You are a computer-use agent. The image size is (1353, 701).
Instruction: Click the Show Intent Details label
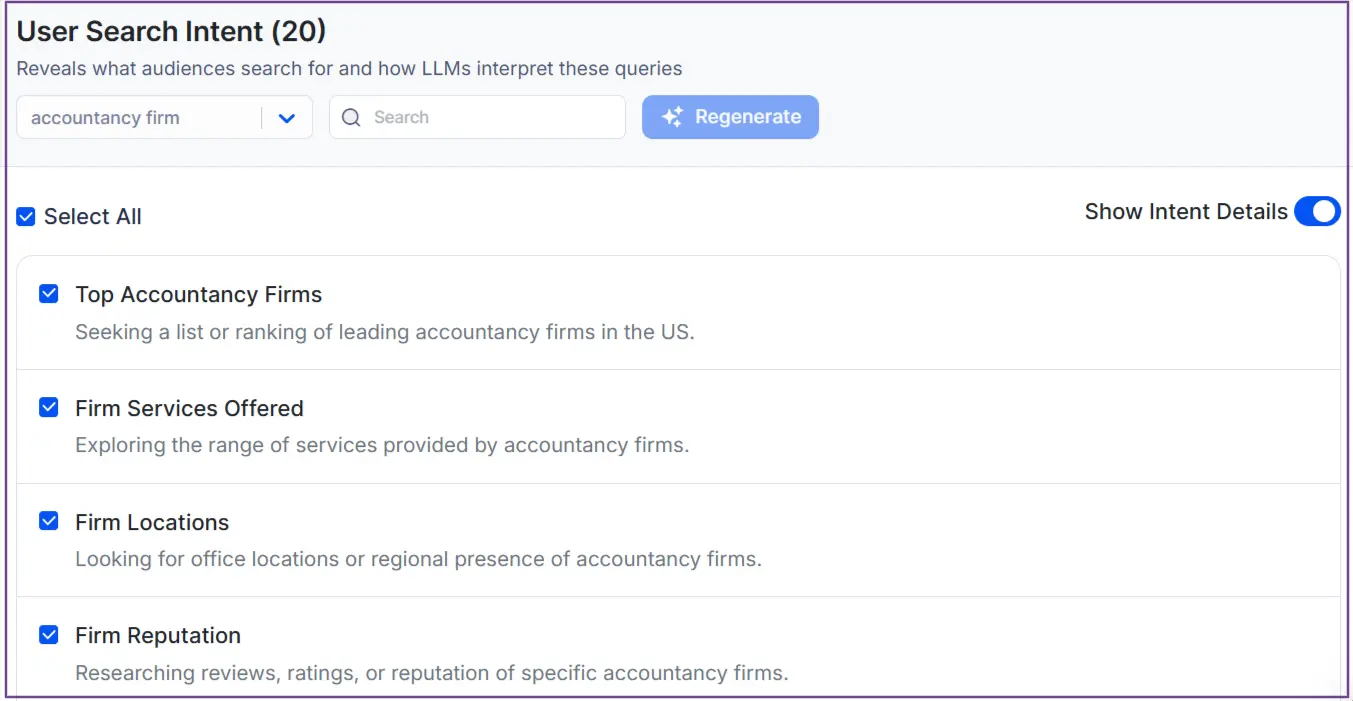click(1186, 211)
